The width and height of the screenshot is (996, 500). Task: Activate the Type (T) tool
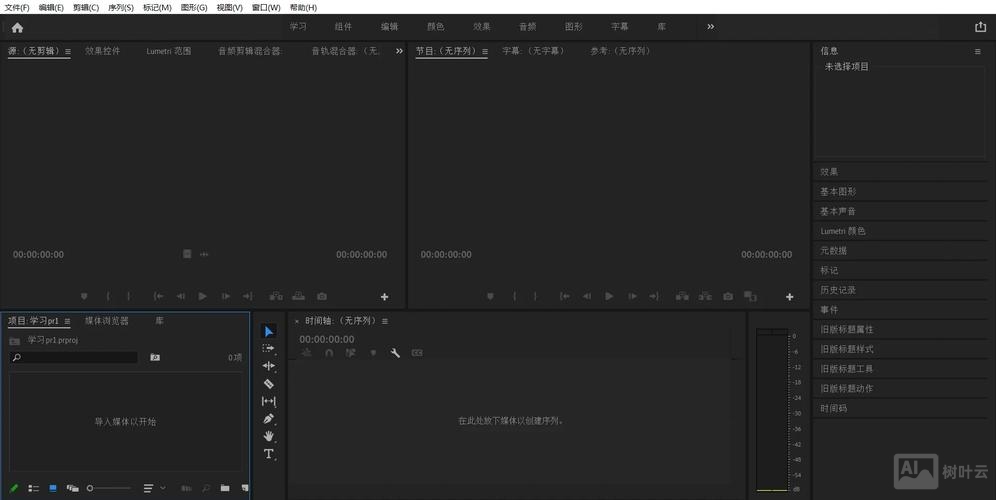(268, 454)
